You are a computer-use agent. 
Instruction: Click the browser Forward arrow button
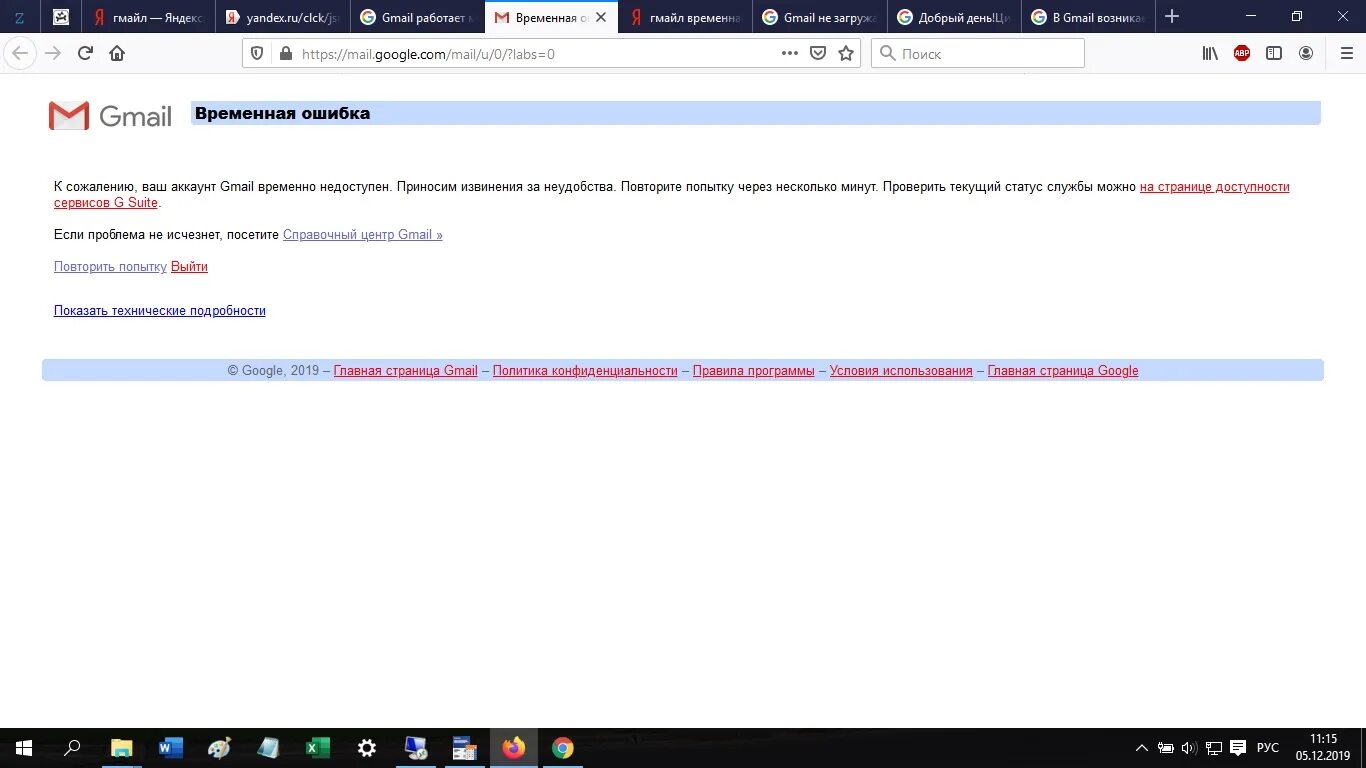[x=53, y=53]
